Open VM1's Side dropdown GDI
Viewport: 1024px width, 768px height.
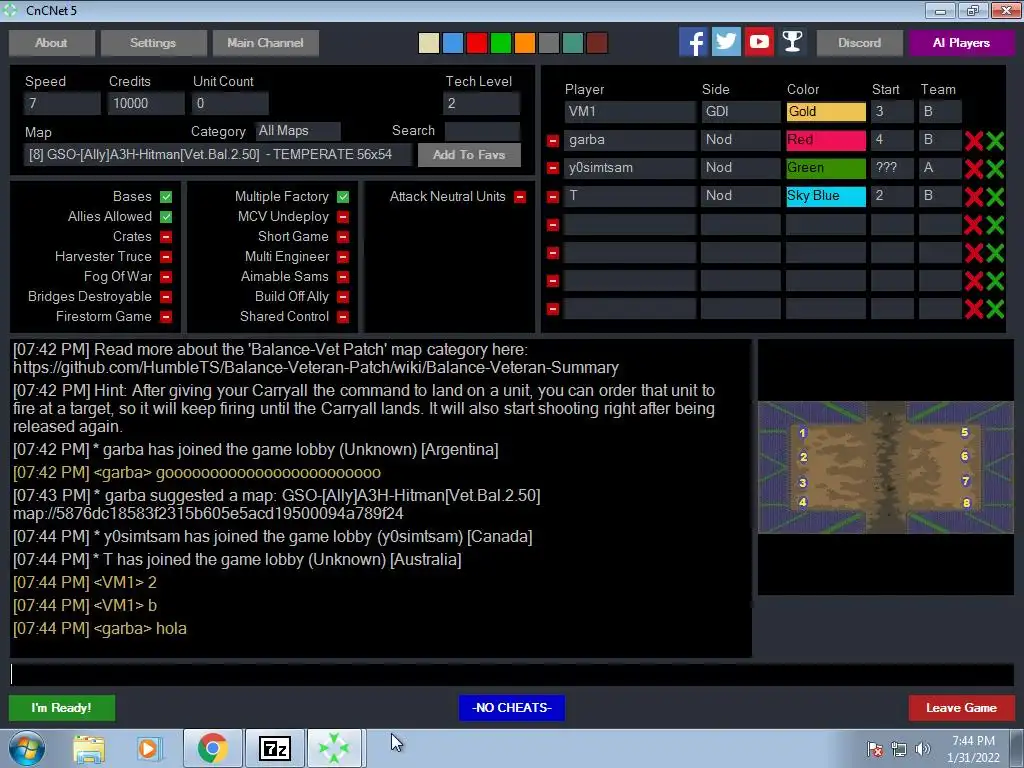pos(741,112)
